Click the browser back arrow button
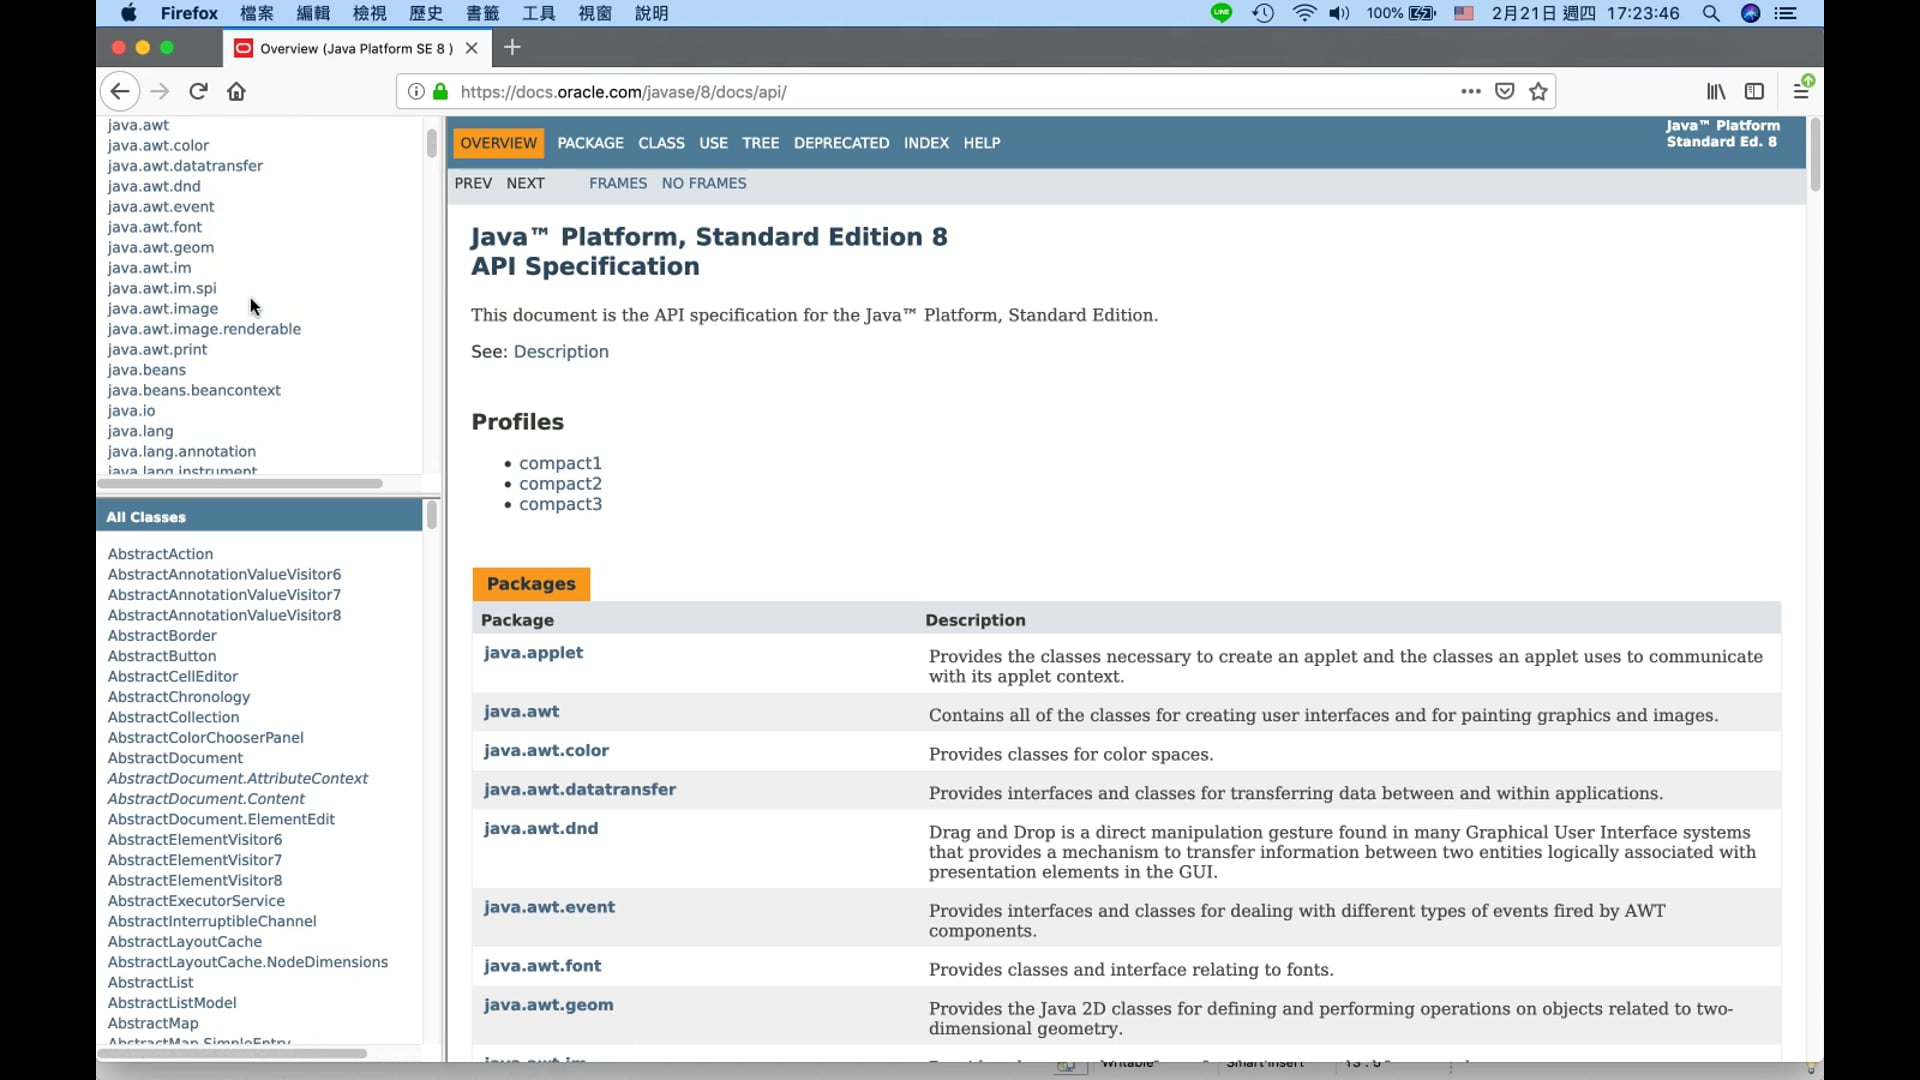This screenshot has height=1080, width=1920. [x=120, y=92]
